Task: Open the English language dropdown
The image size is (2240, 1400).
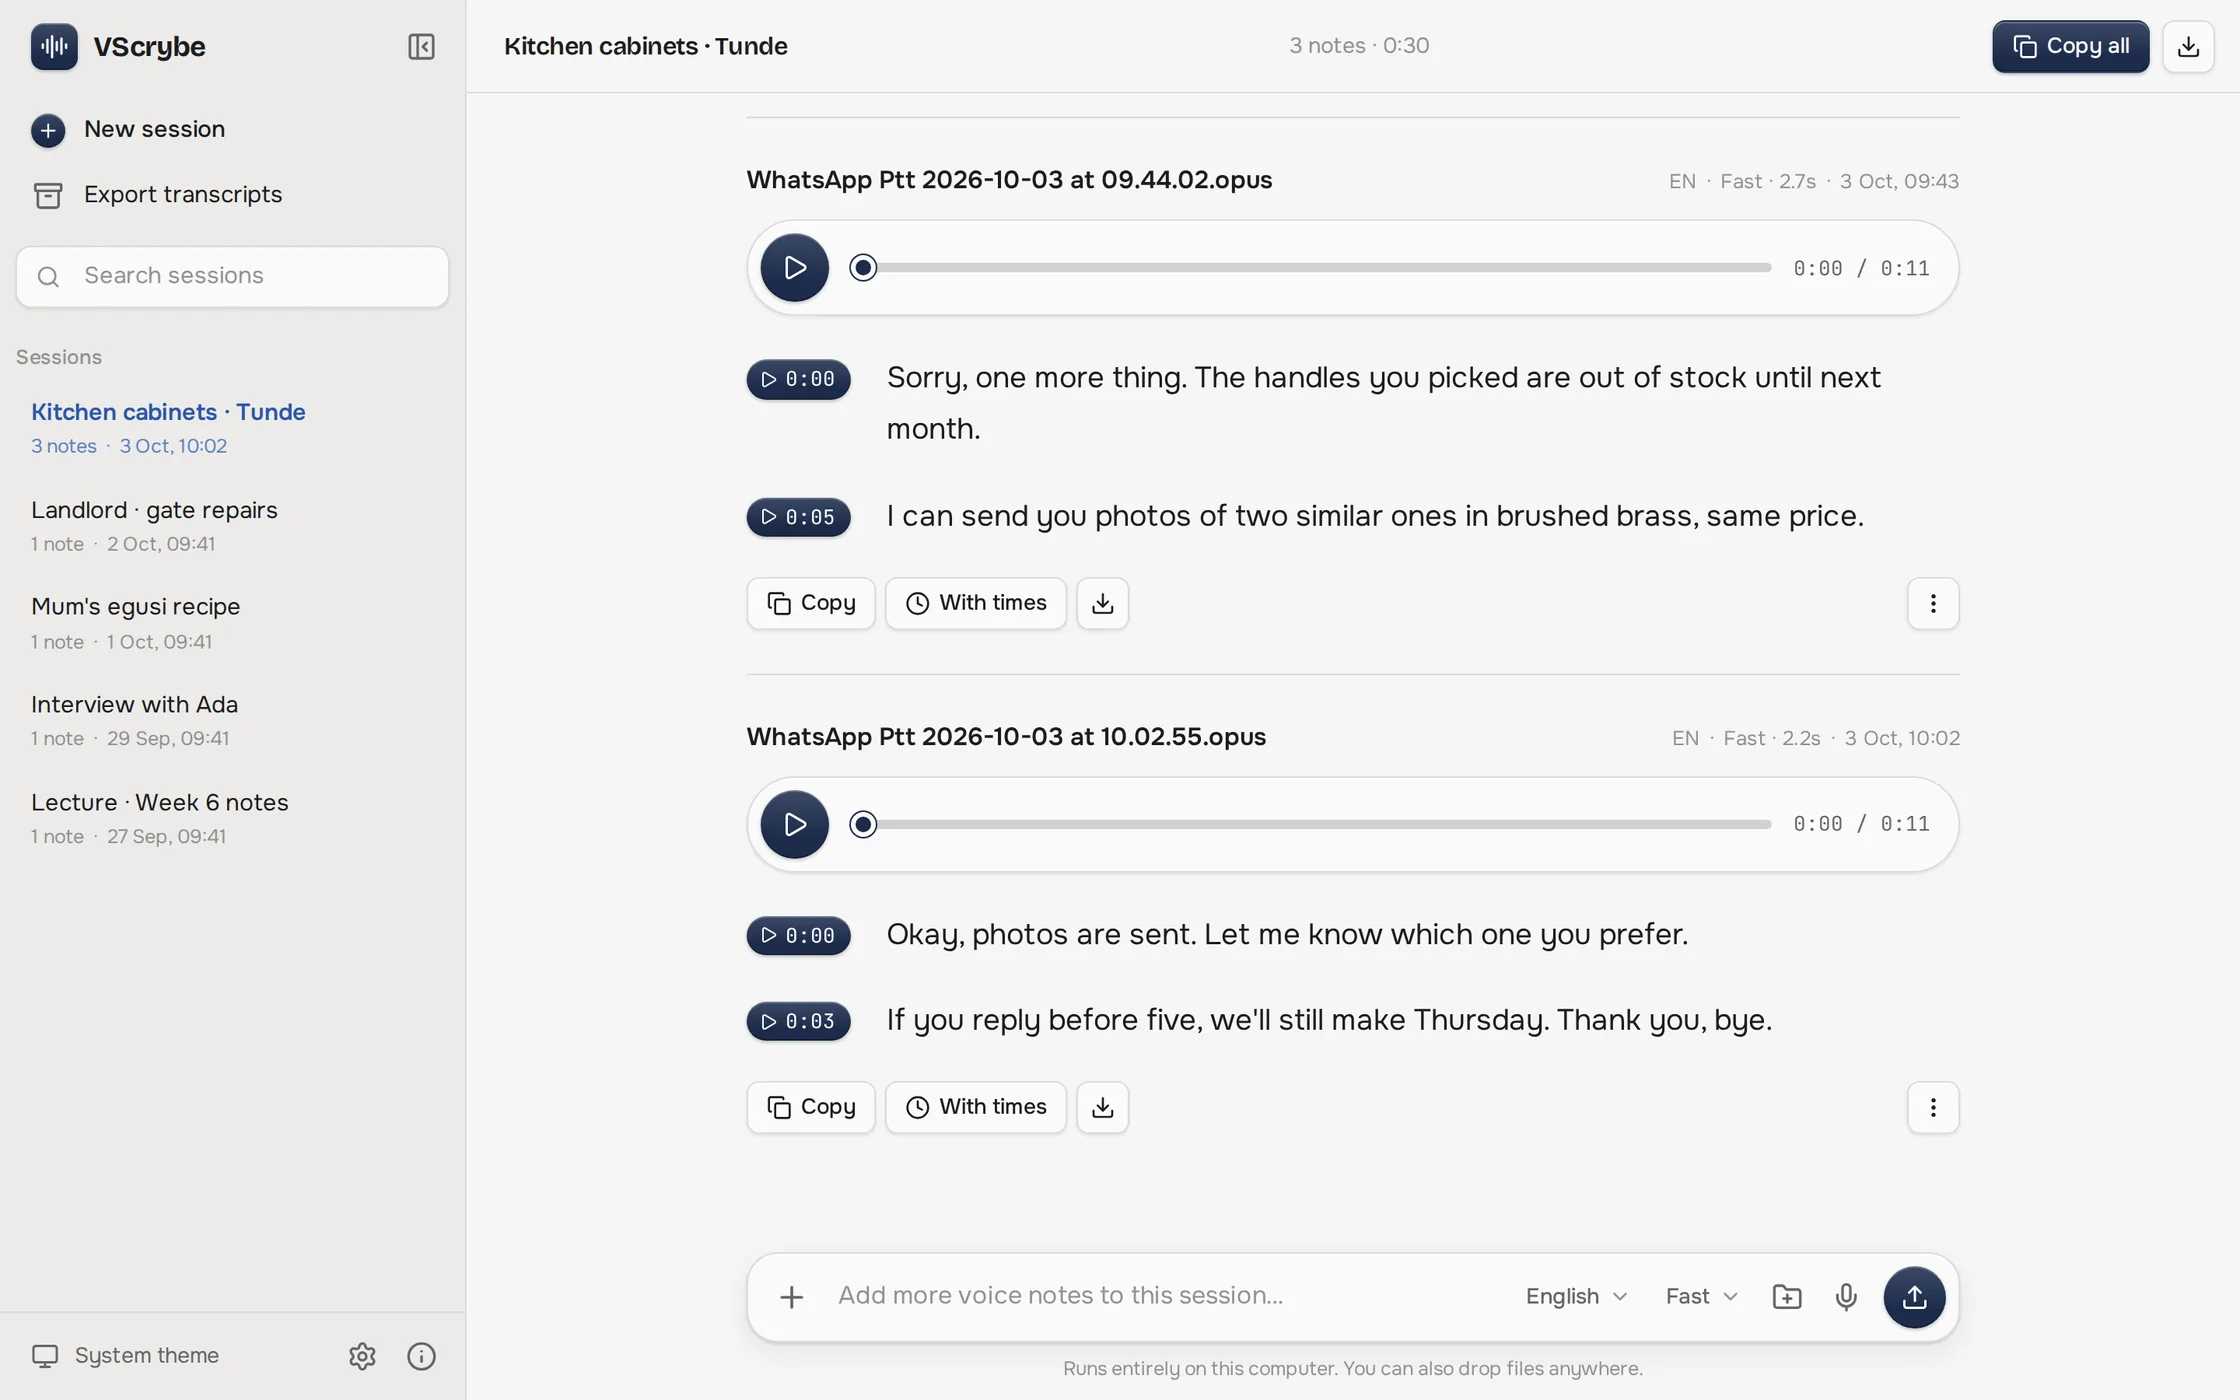Action: (x=1577, y=1297)
